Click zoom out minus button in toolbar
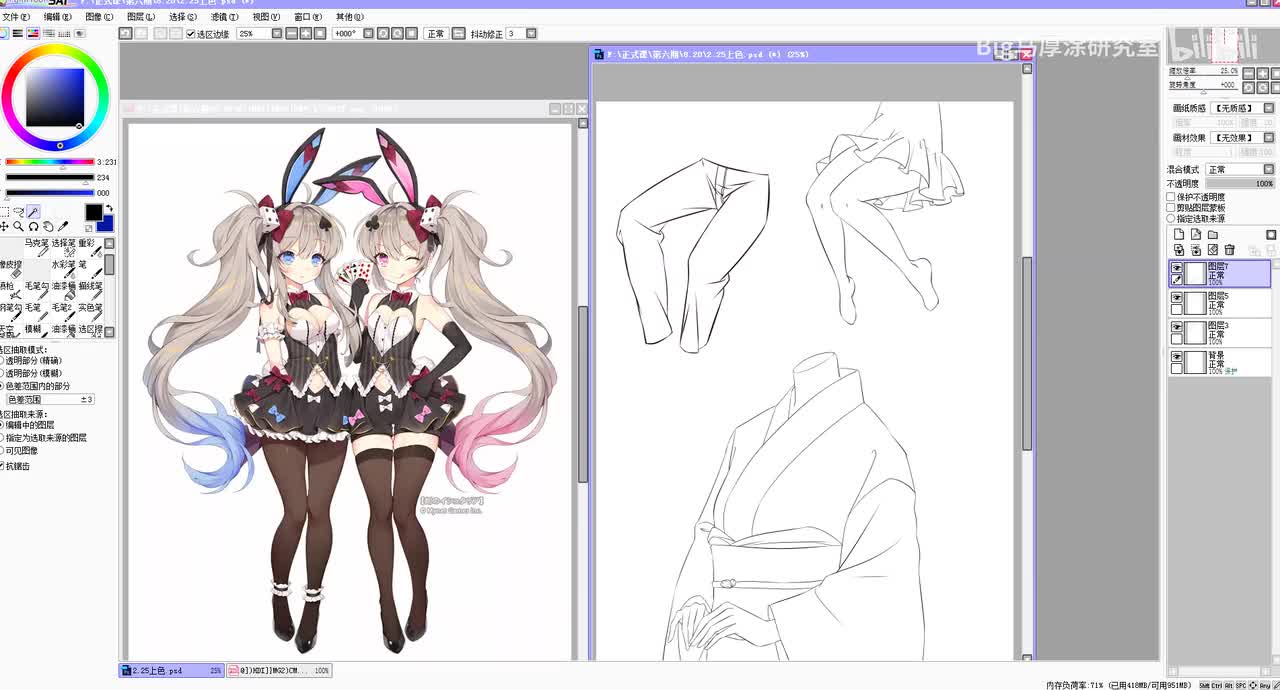 (292, 33)
